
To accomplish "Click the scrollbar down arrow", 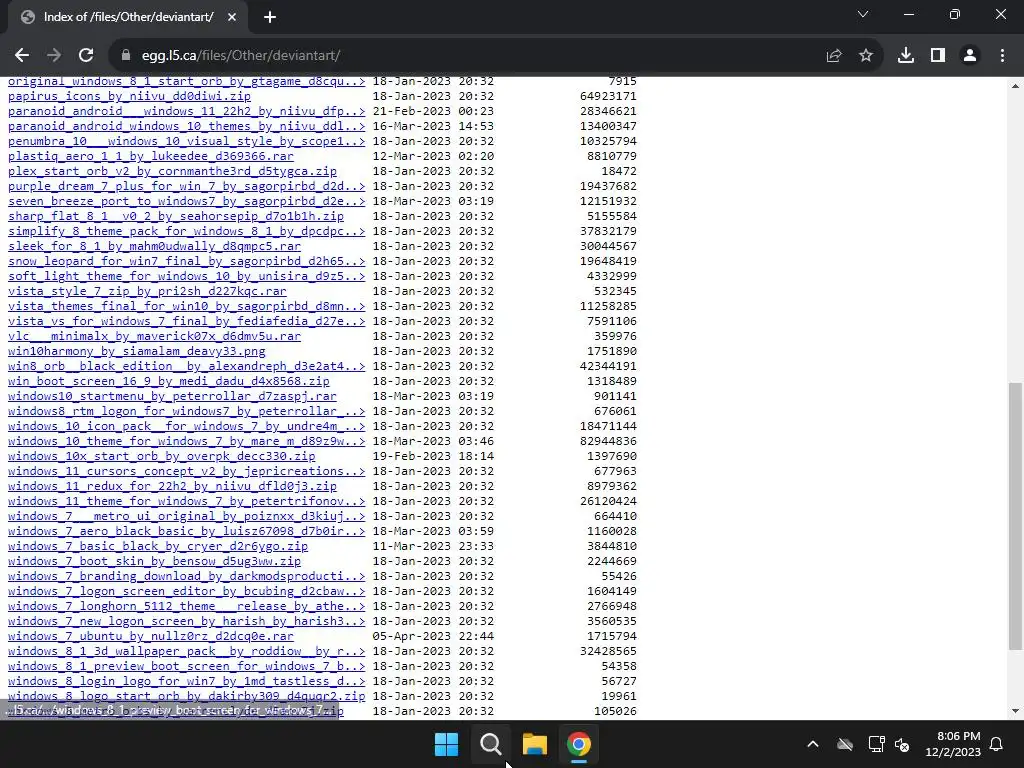I will pos(1015,711).
